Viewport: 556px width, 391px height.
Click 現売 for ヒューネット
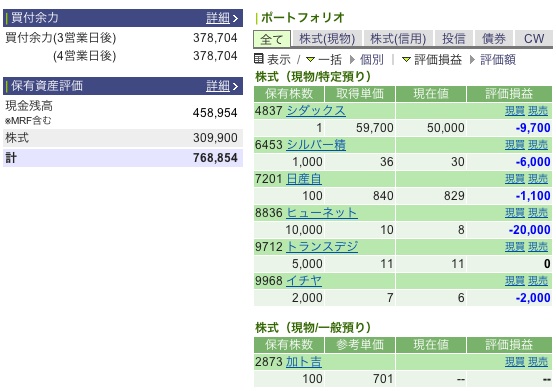pos(538,213)
